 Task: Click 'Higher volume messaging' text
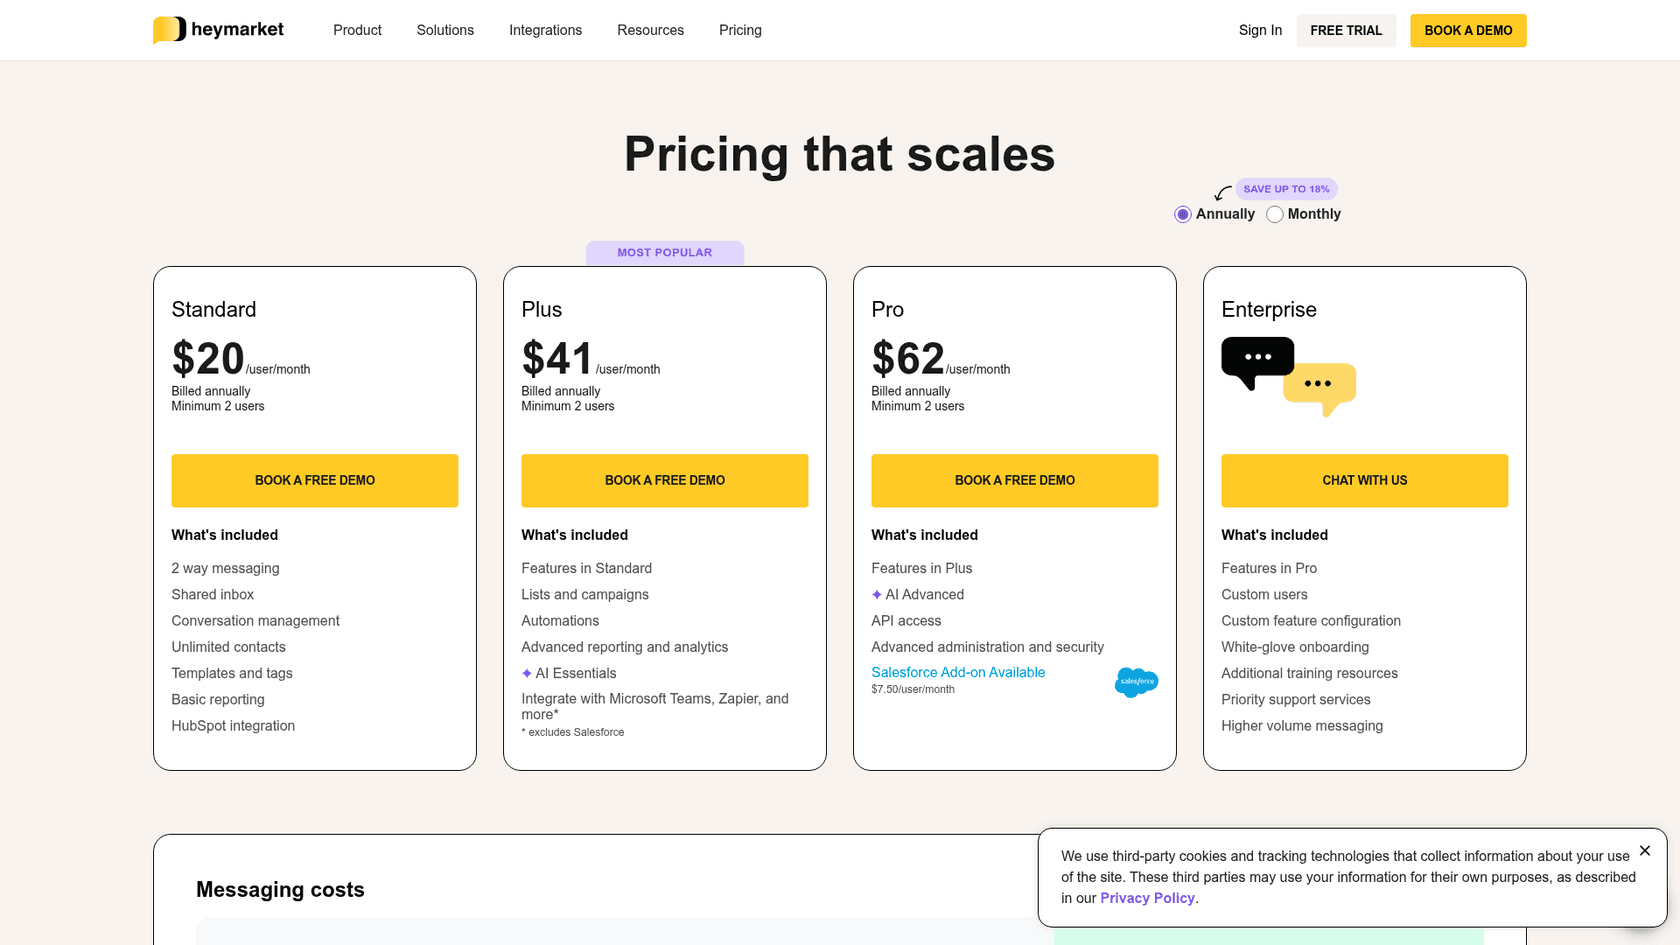1302,726
